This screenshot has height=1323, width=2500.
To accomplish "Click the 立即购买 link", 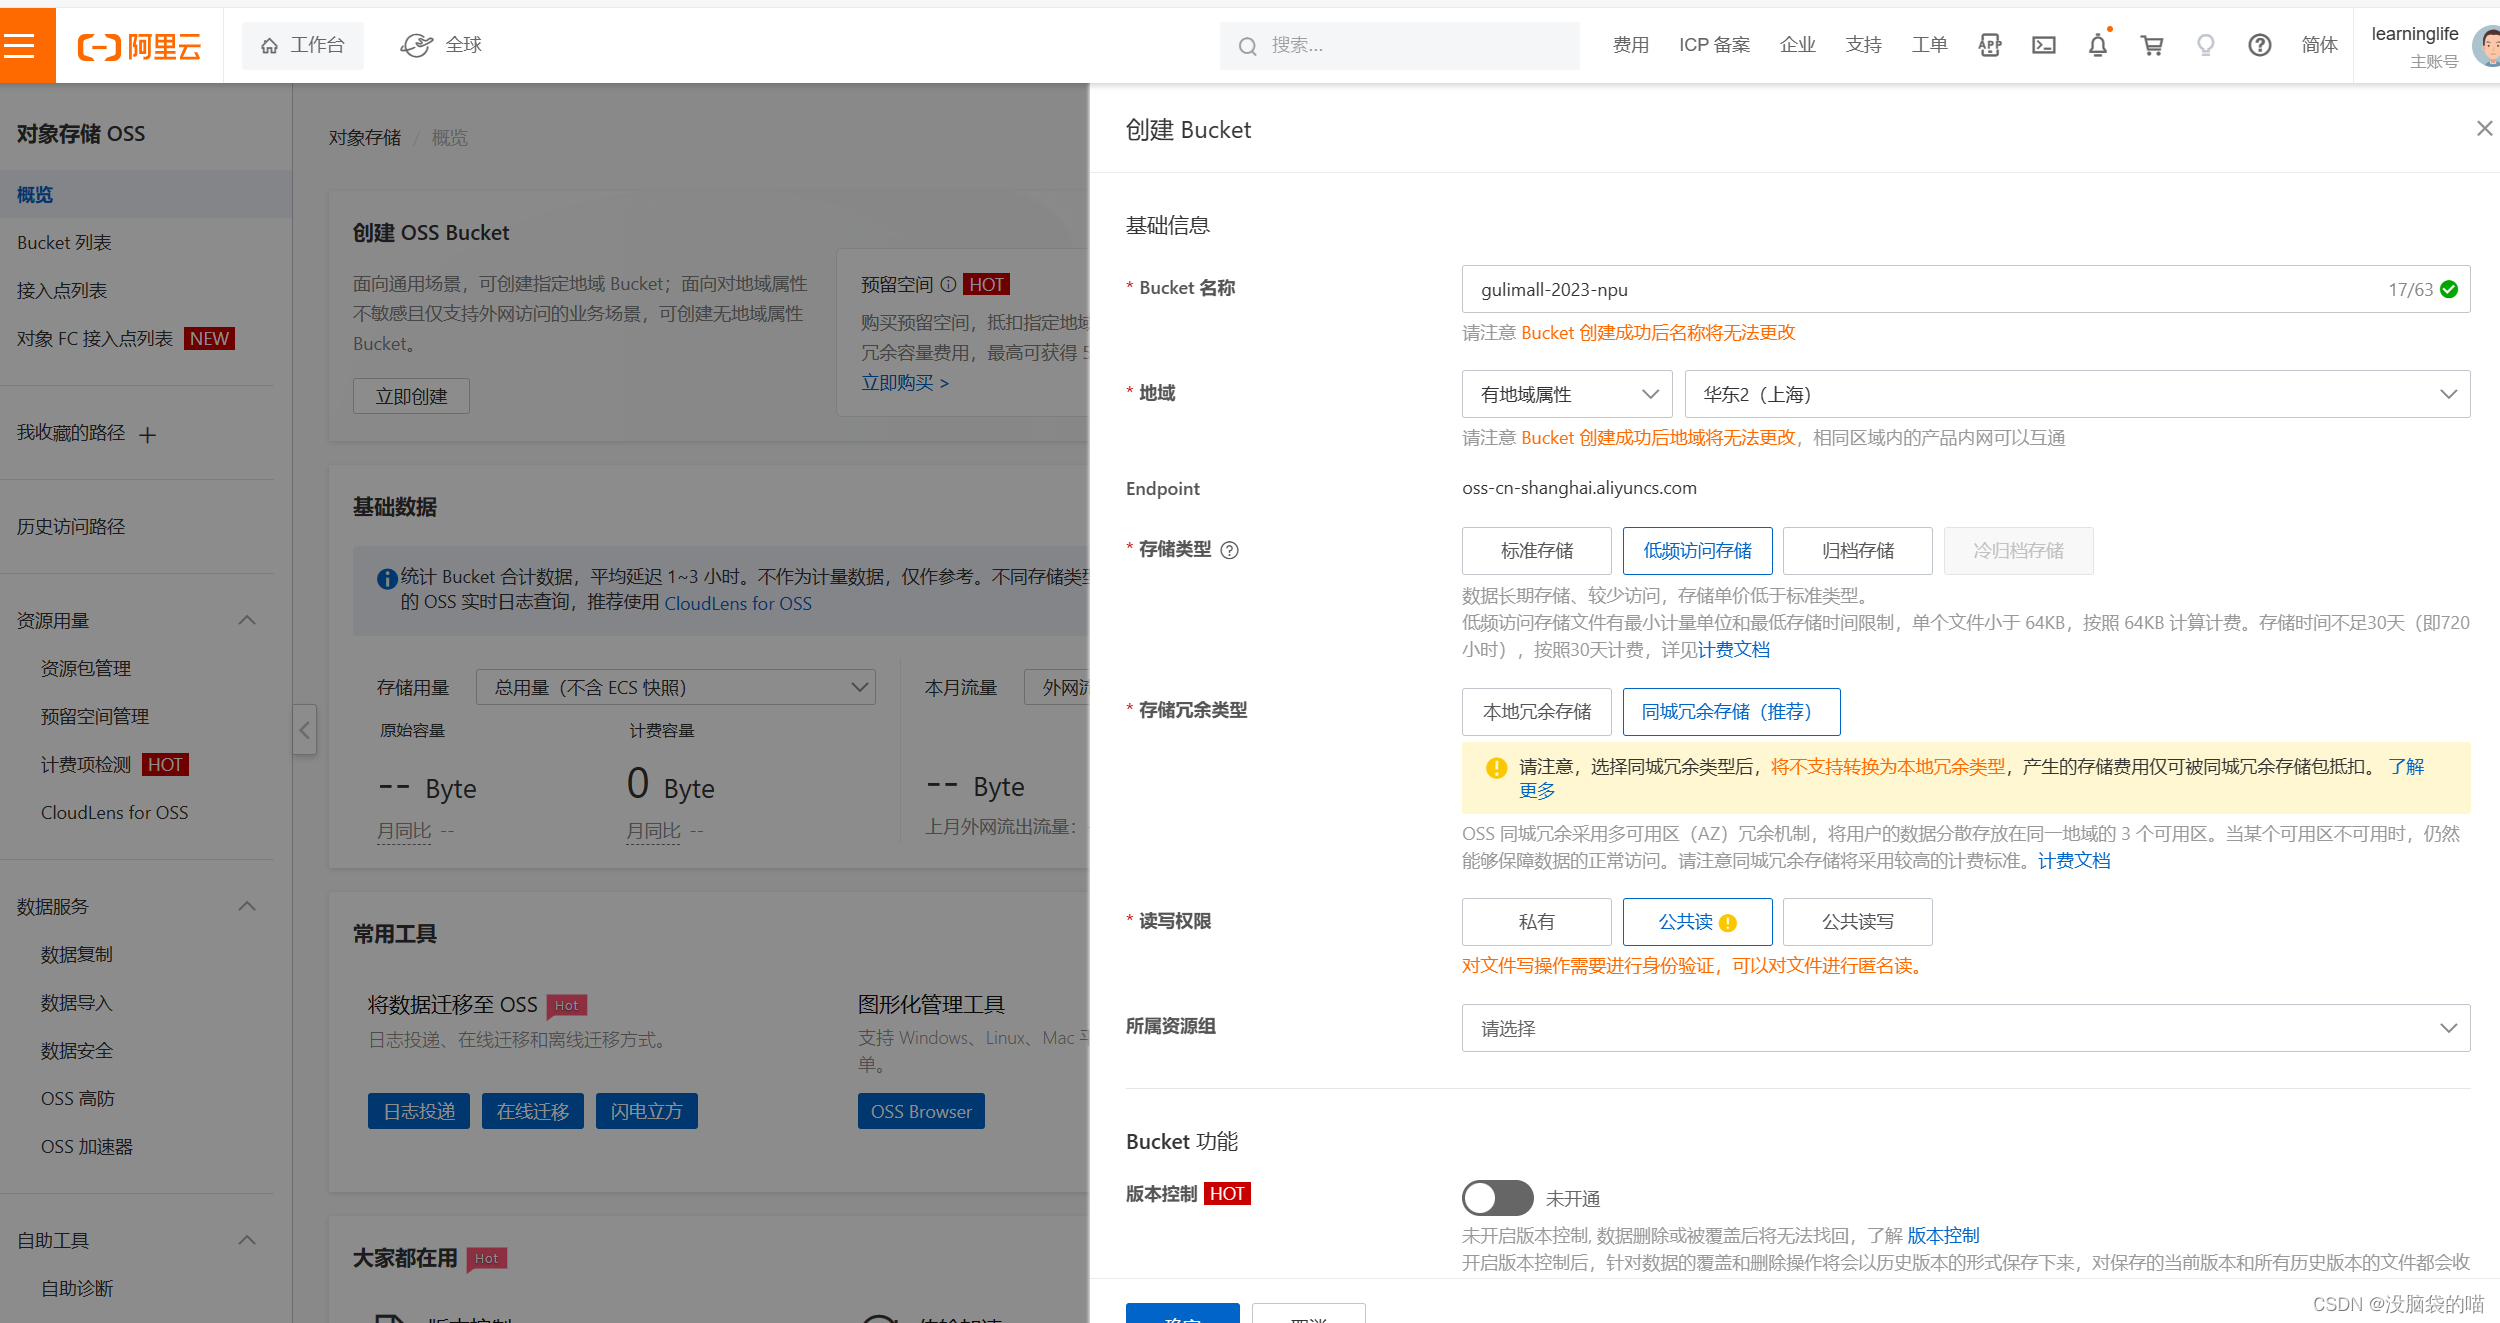I will coord(905,382).
